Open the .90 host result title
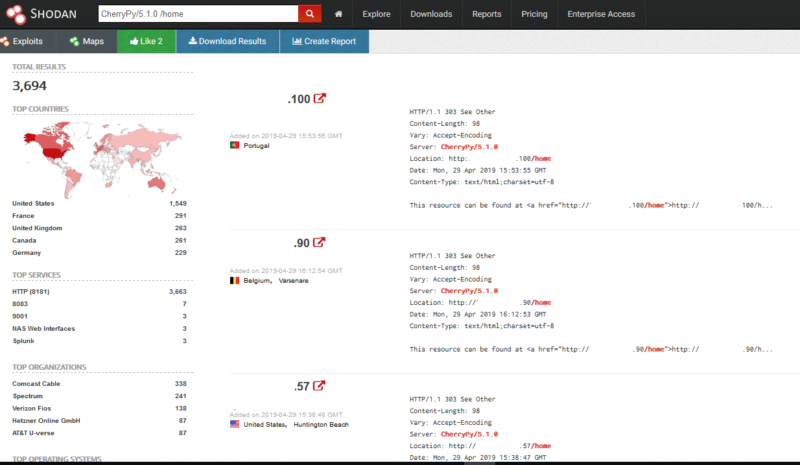The height and width of the screenshot is (465, 800). (302, 243)
